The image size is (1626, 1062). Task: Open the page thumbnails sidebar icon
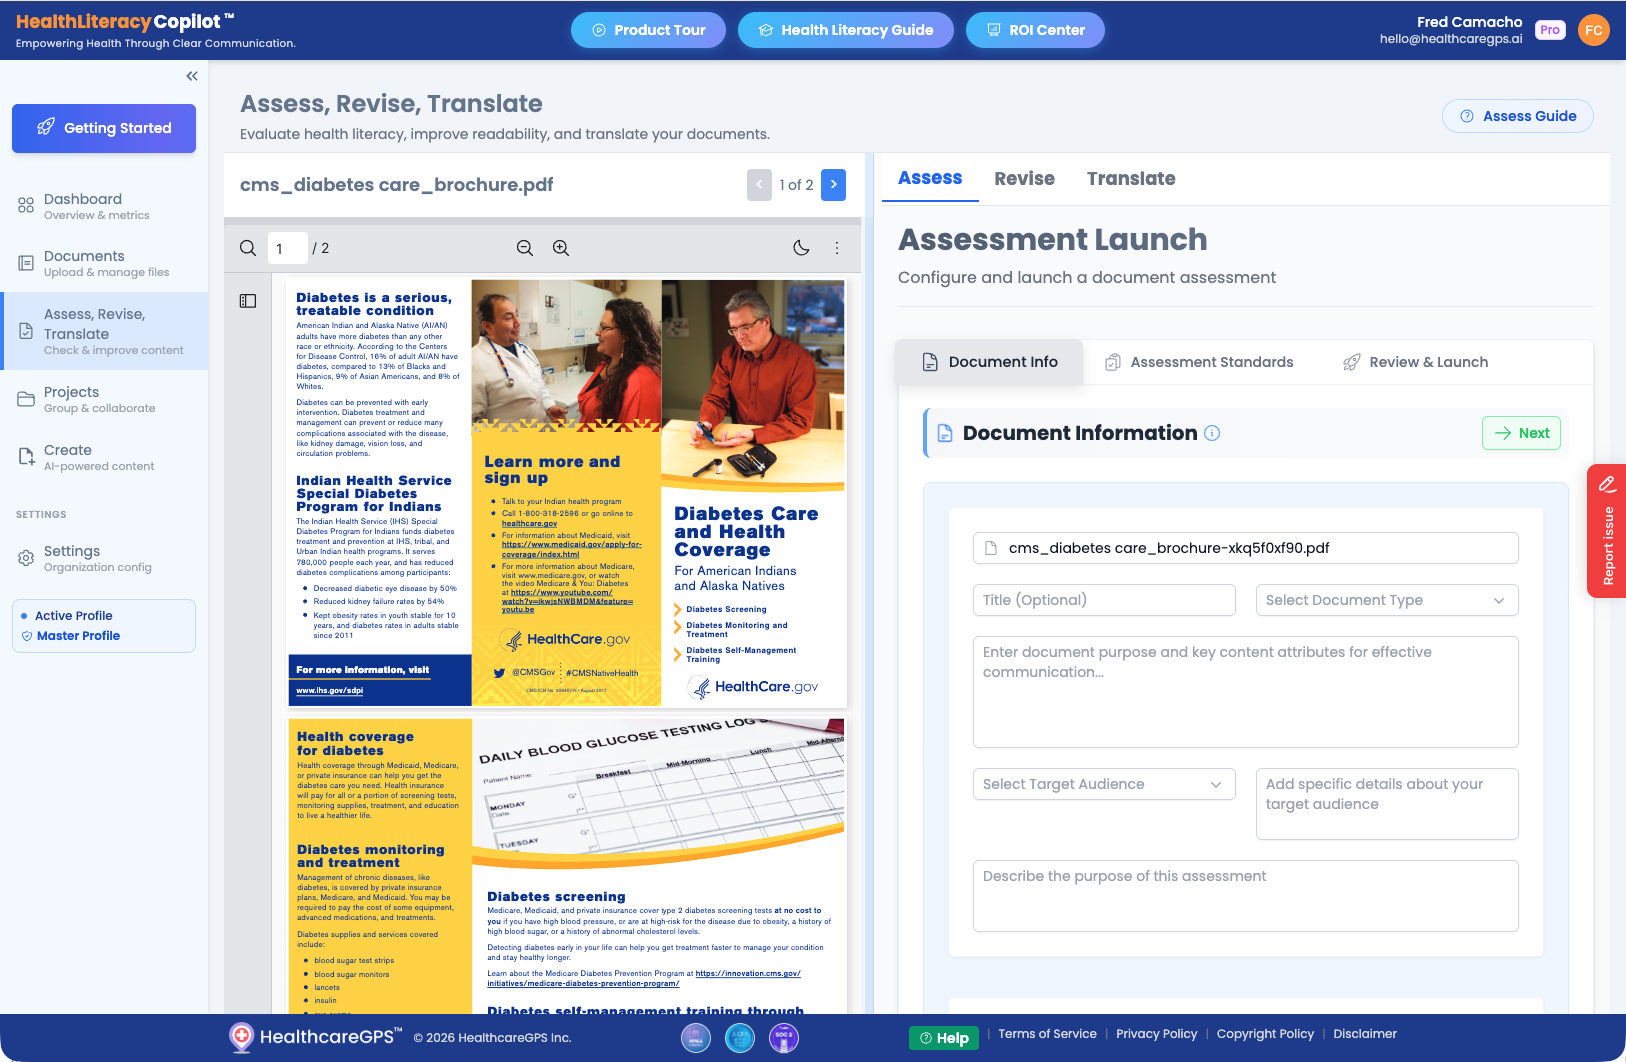tap(247, 300)
